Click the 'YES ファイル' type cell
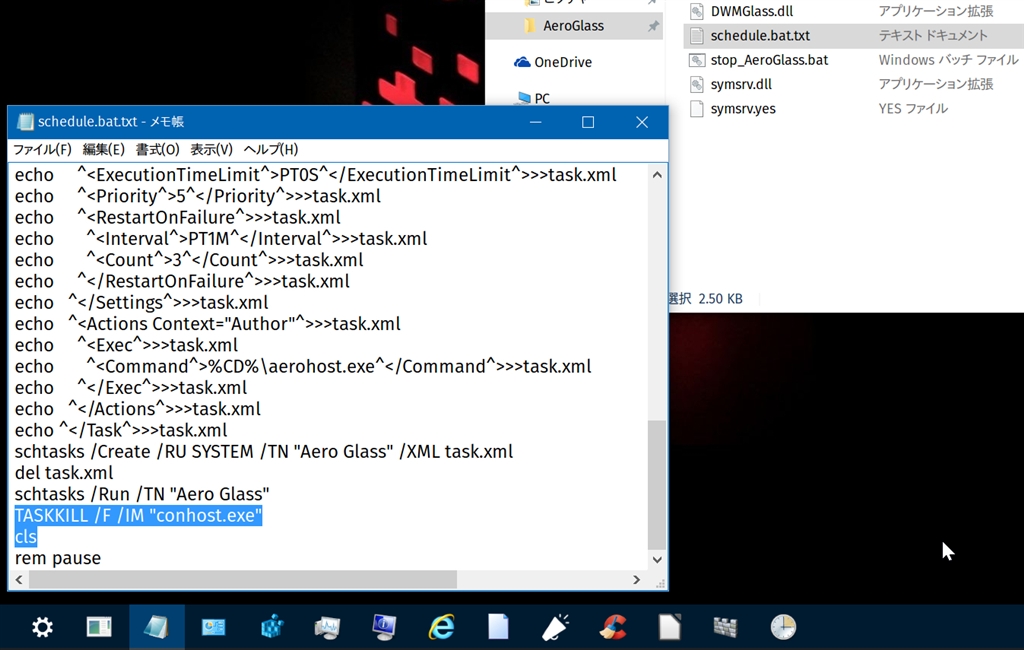 coord(913,108)
